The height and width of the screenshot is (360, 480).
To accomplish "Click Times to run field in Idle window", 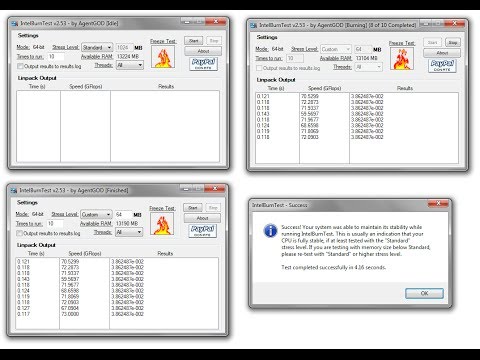I will tap(56, 57).
